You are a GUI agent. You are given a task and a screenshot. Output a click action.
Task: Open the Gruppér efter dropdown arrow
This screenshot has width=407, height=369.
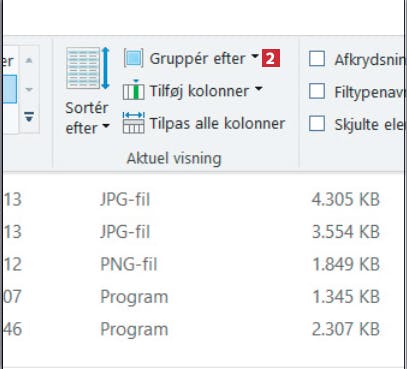click(255, 56)
